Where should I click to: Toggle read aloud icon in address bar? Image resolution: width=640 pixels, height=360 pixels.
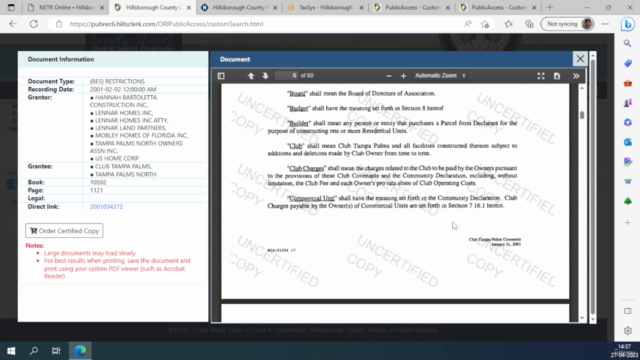[x=468, y=24]
